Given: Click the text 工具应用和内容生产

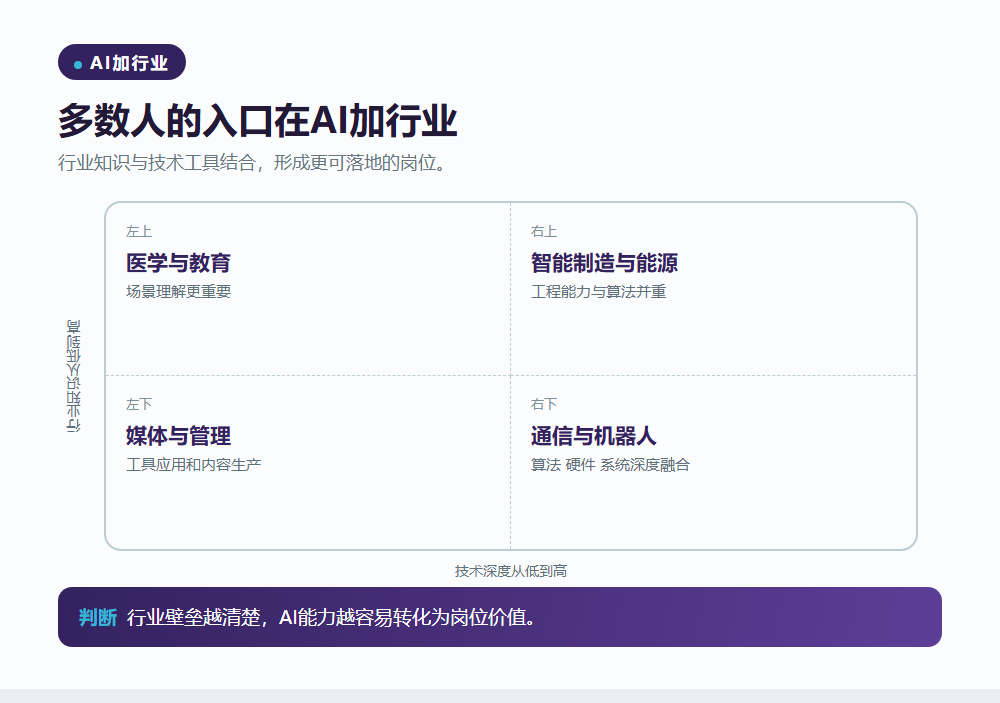Looking at the screenshot, I should [193, 464].
